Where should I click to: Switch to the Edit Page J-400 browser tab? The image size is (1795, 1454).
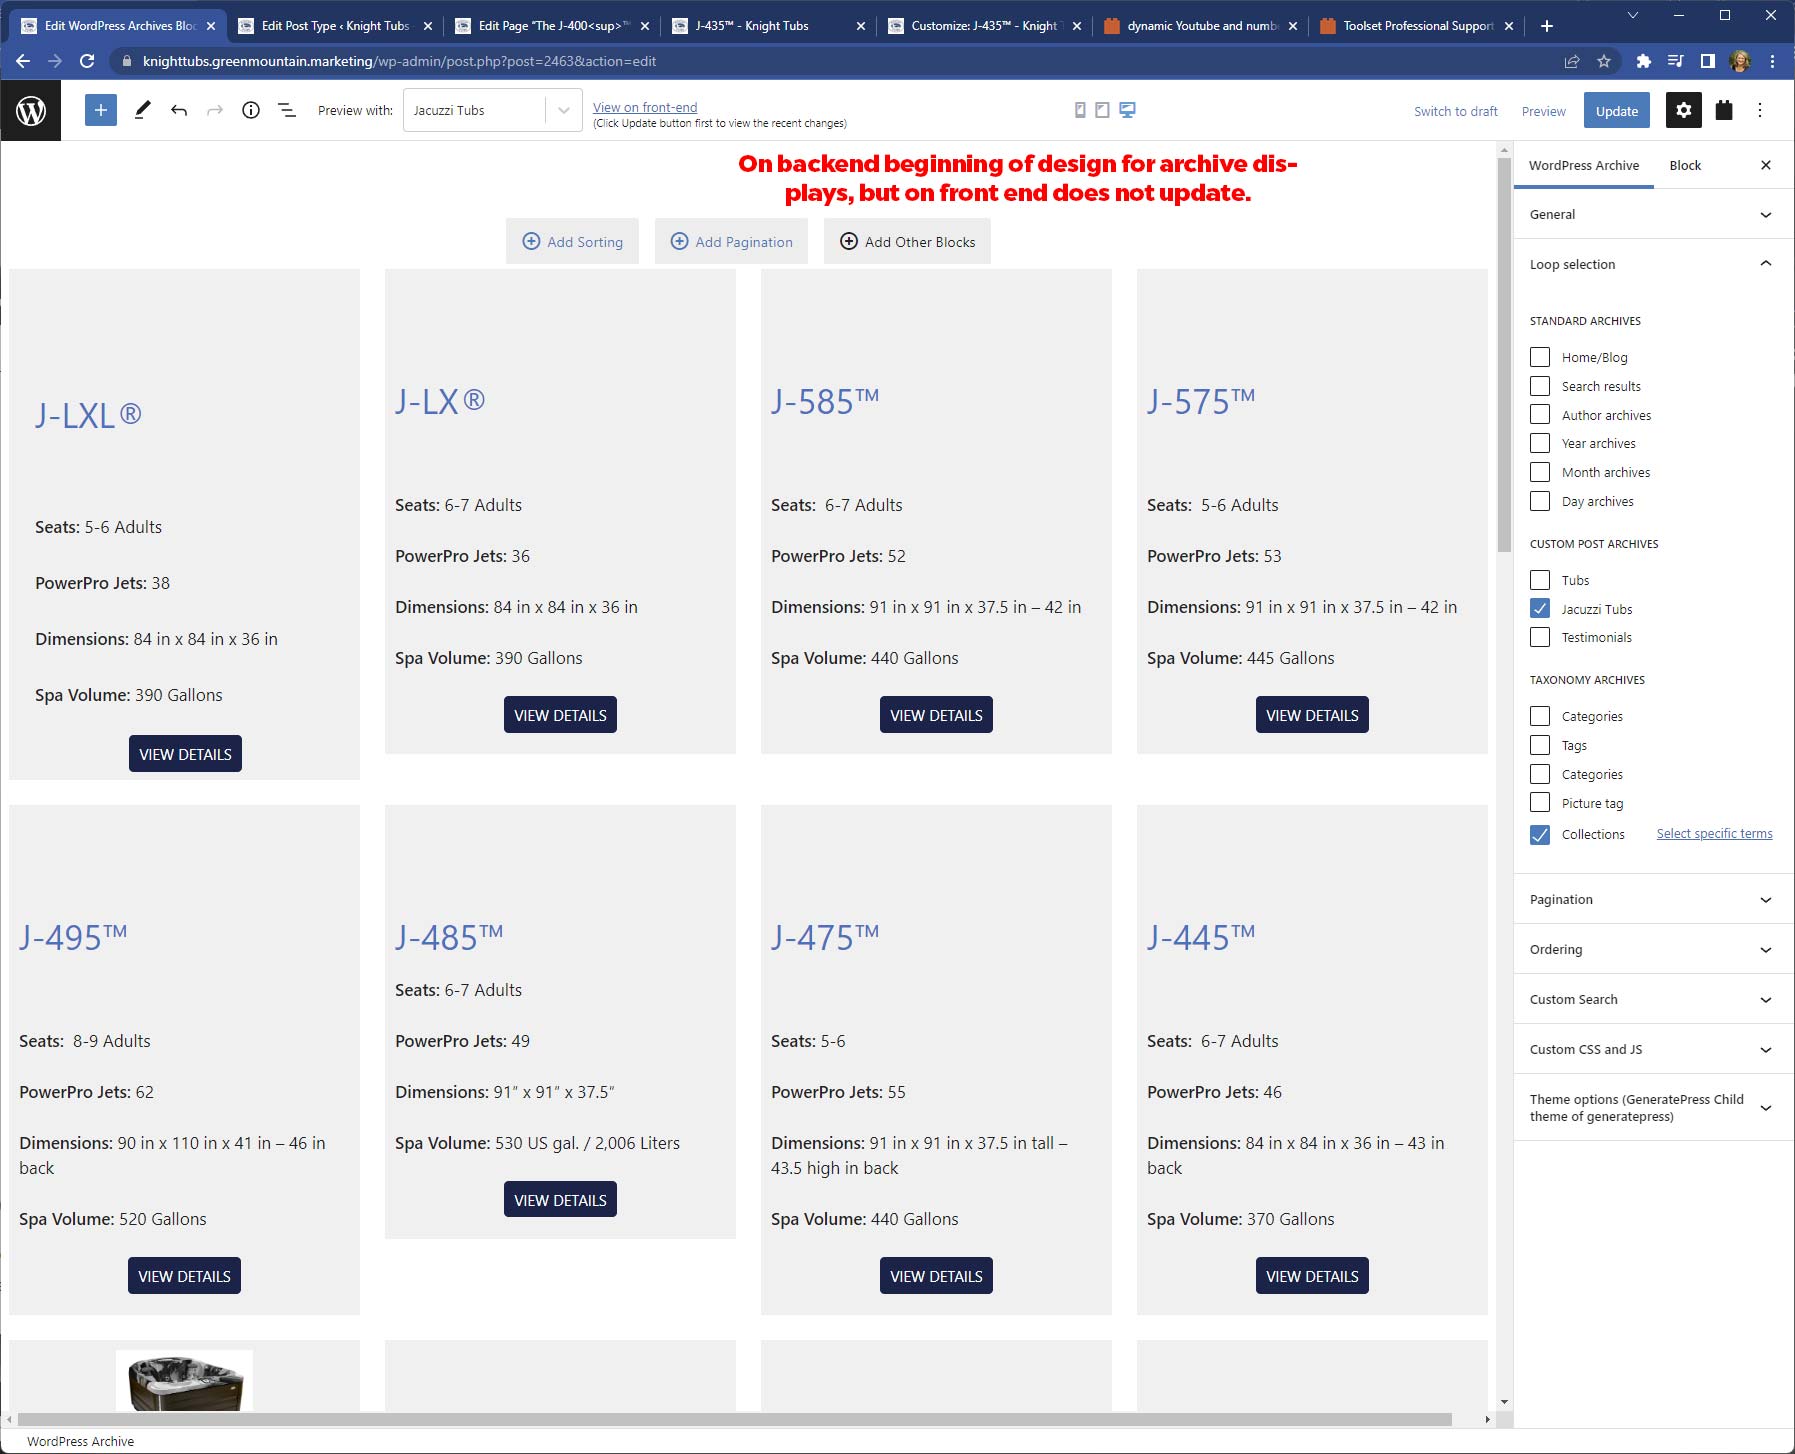pyautogui.click(x=552, y=26)
